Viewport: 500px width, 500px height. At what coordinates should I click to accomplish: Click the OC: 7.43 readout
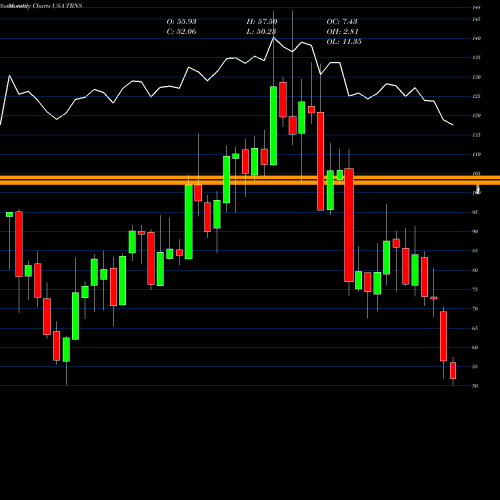[342, 22]
